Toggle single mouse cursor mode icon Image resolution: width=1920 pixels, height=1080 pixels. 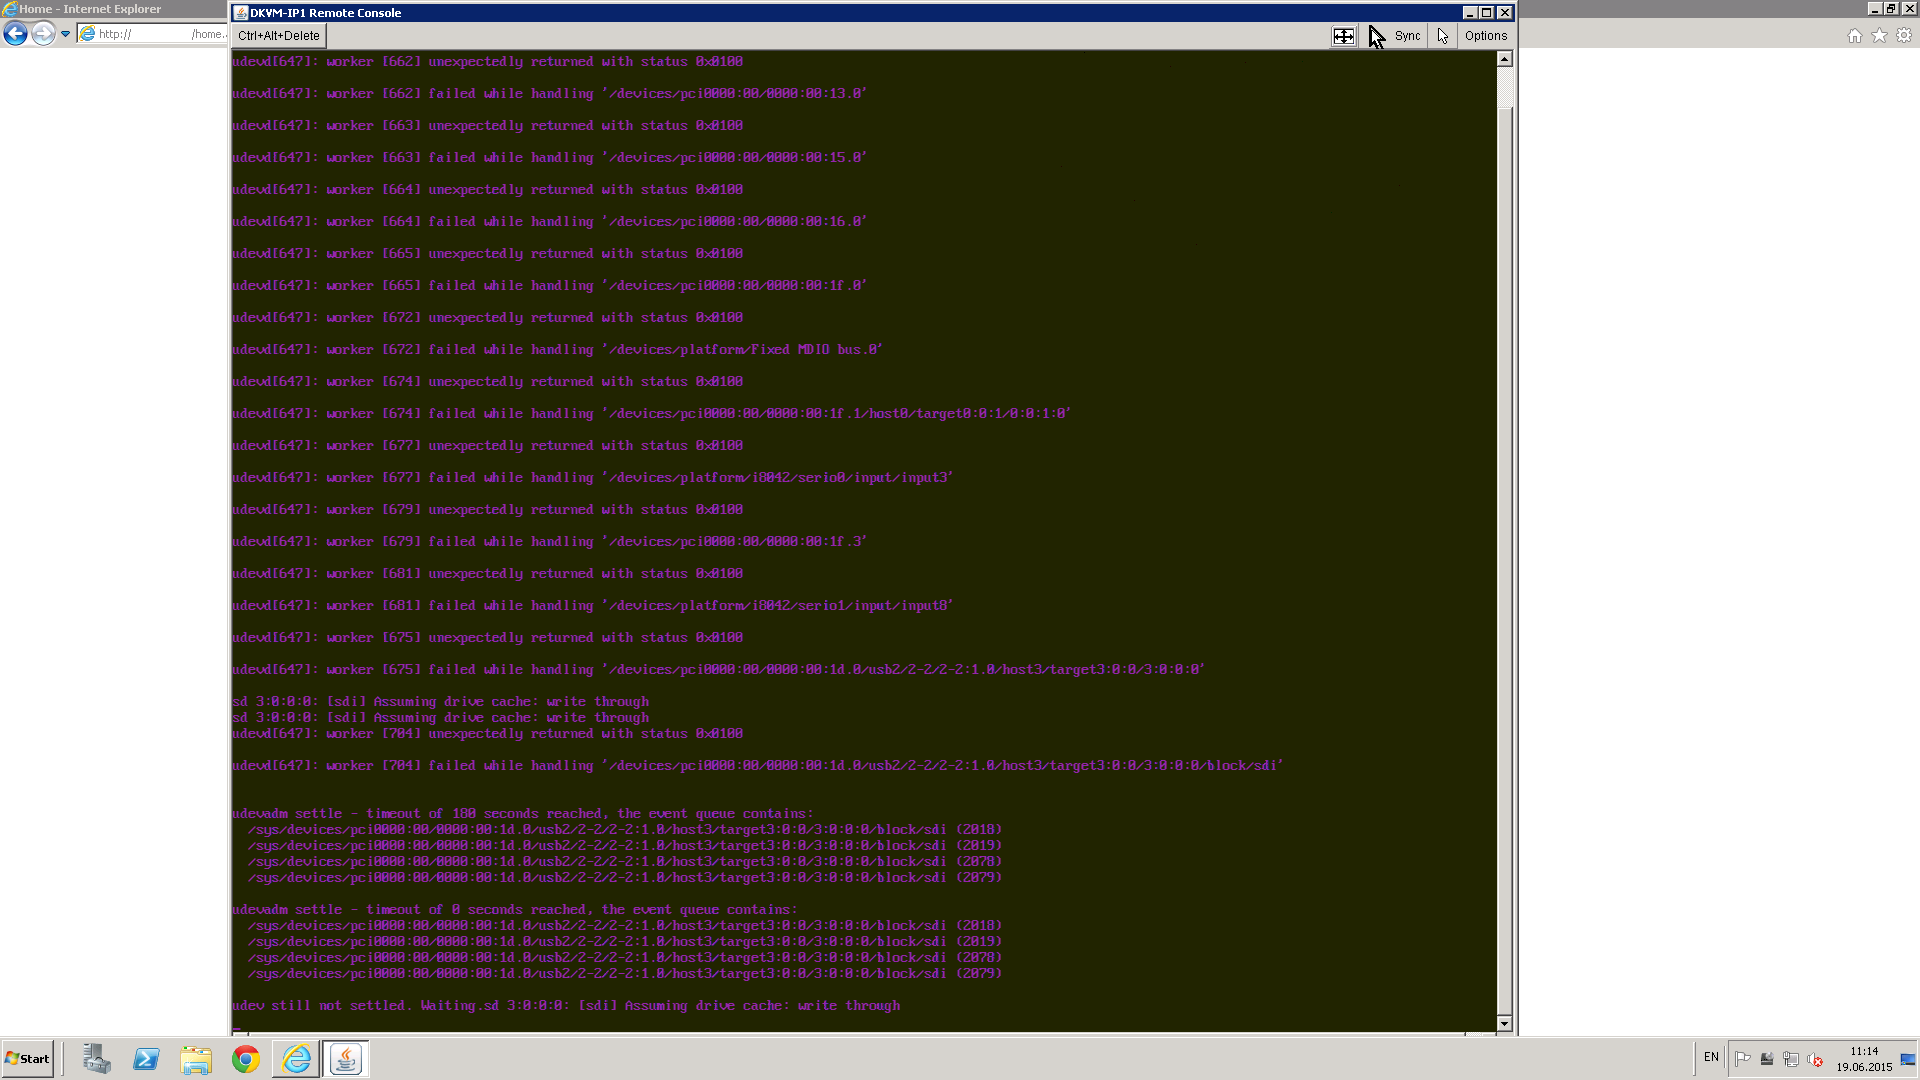click(1442, 36)
